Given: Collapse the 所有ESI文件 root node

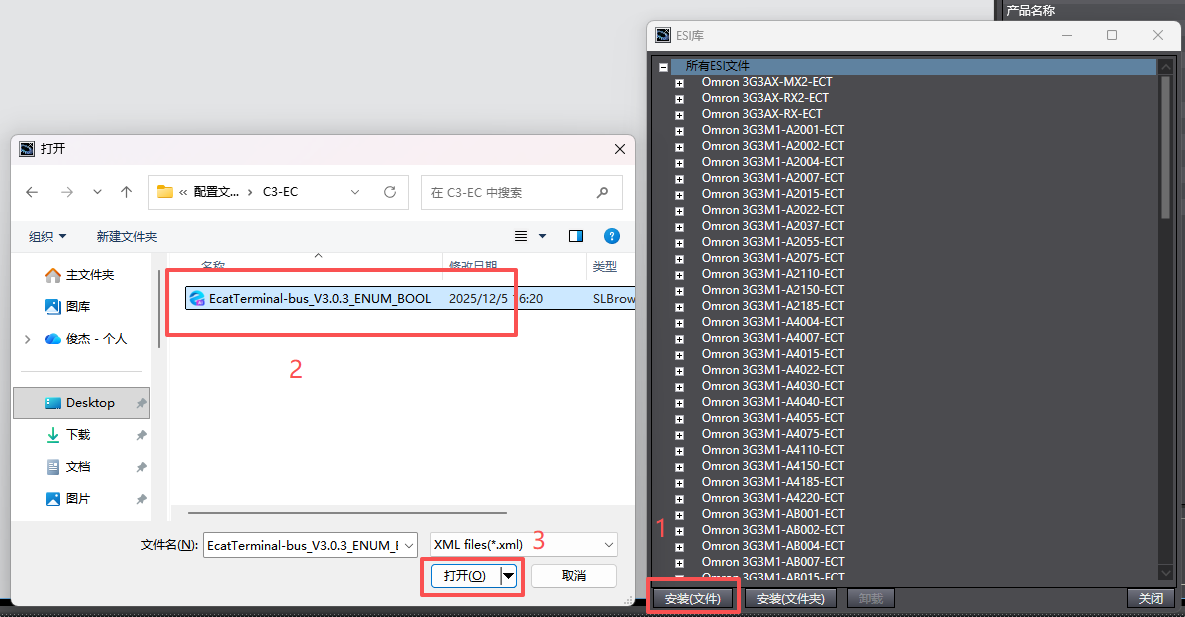Looking at the screenshot, I should point(663,67).
